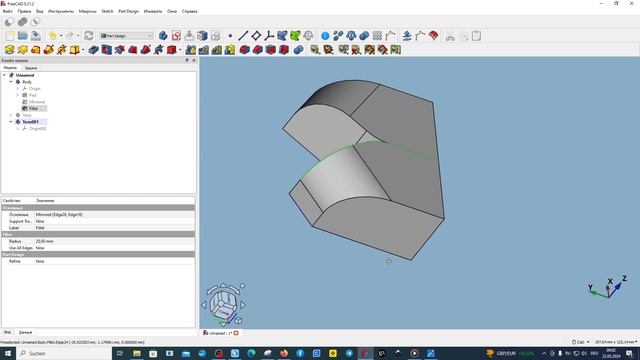Rotate view with navigation cube left arrow
Image resolution: width=640 pixels, height=360 pixels.
point(204,304)
